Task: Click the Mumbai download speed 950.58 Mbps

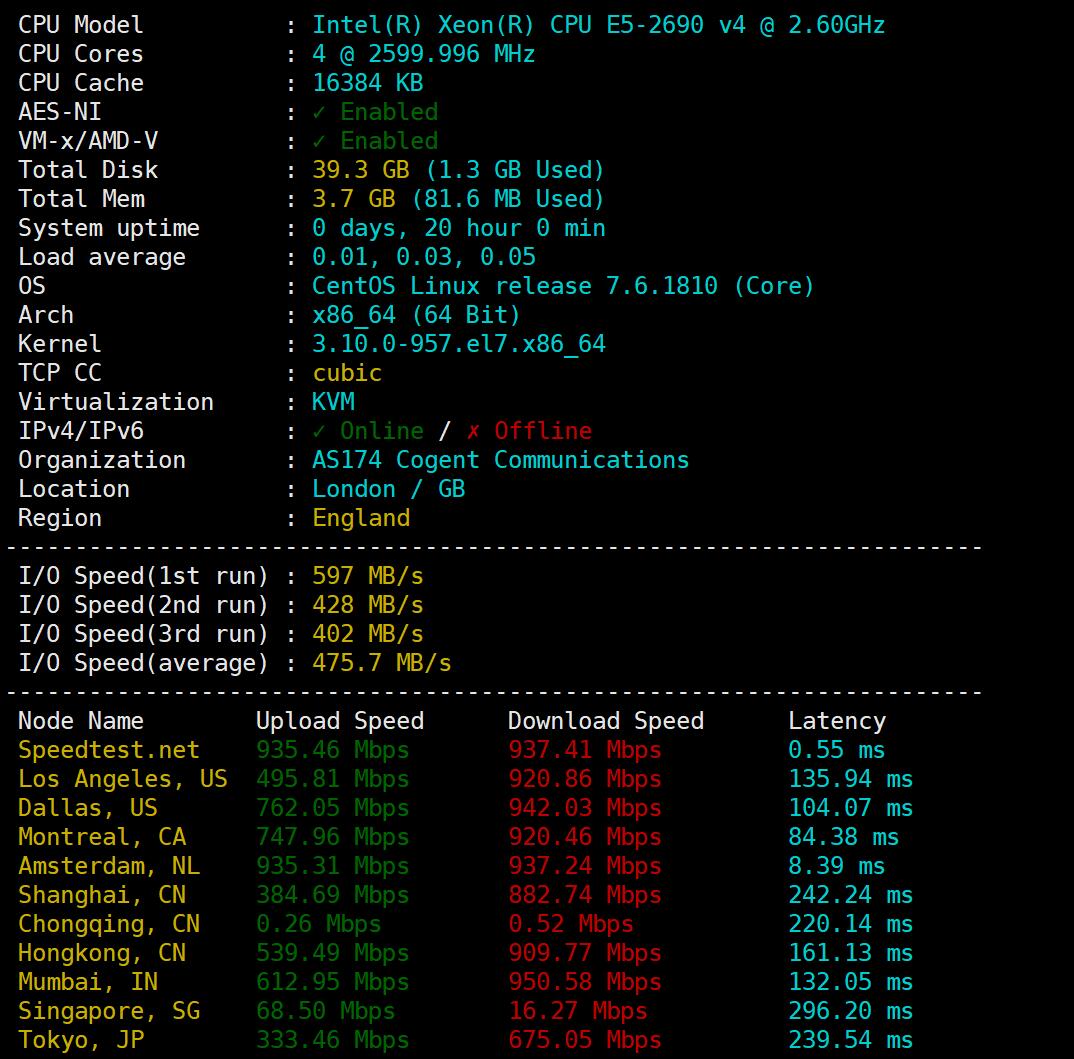Action: (584, 982)
